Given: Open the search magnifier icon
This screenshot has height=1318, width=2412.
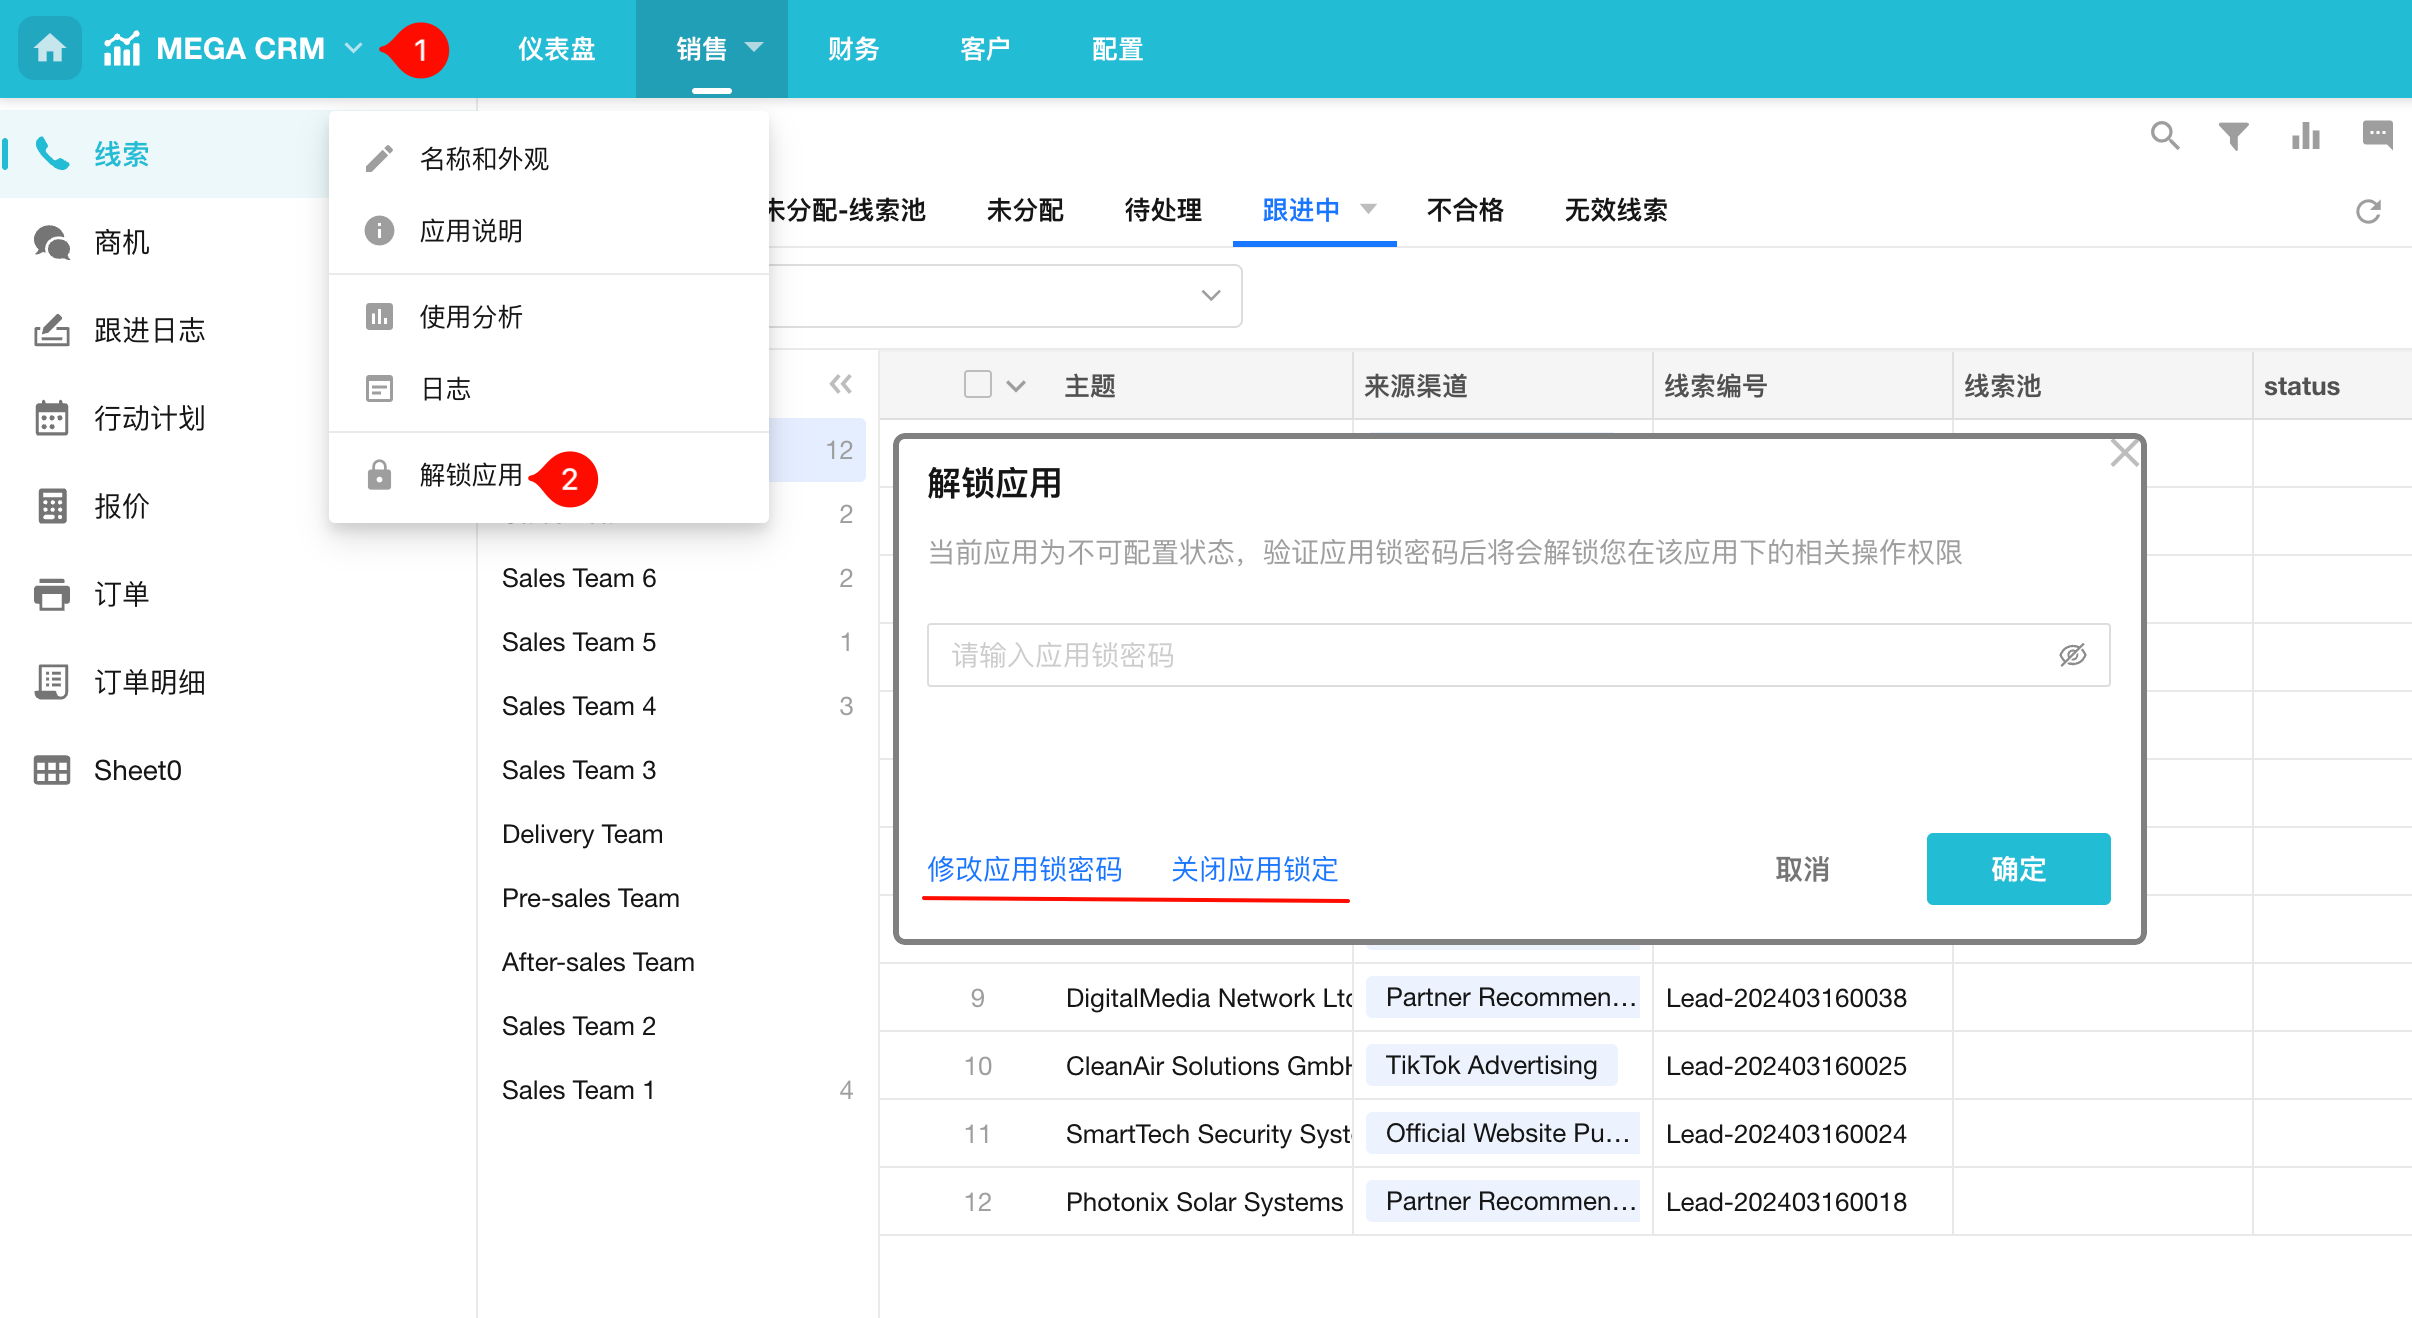Looking at the screenshot, I should (2164, 135).
